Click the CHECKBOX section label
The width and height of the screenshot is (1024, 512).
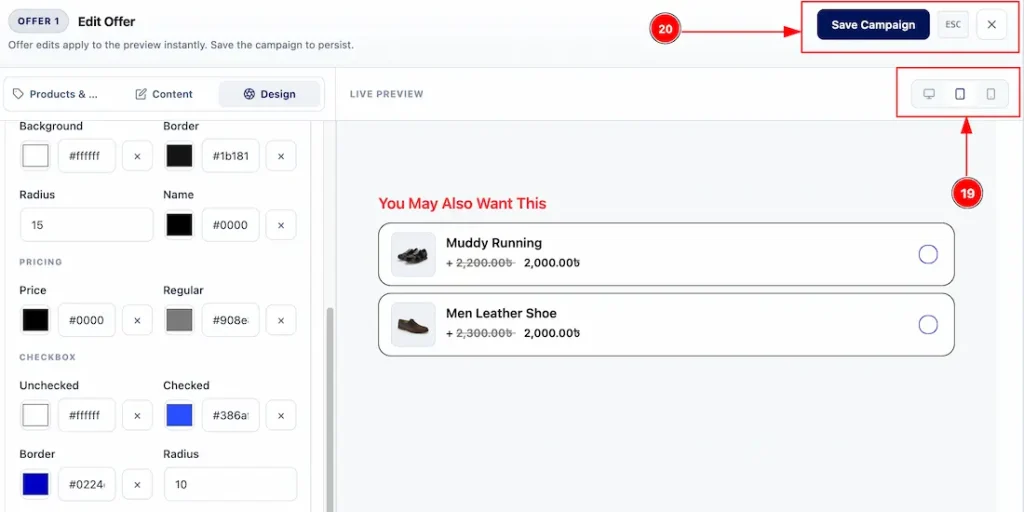(48, 357)
